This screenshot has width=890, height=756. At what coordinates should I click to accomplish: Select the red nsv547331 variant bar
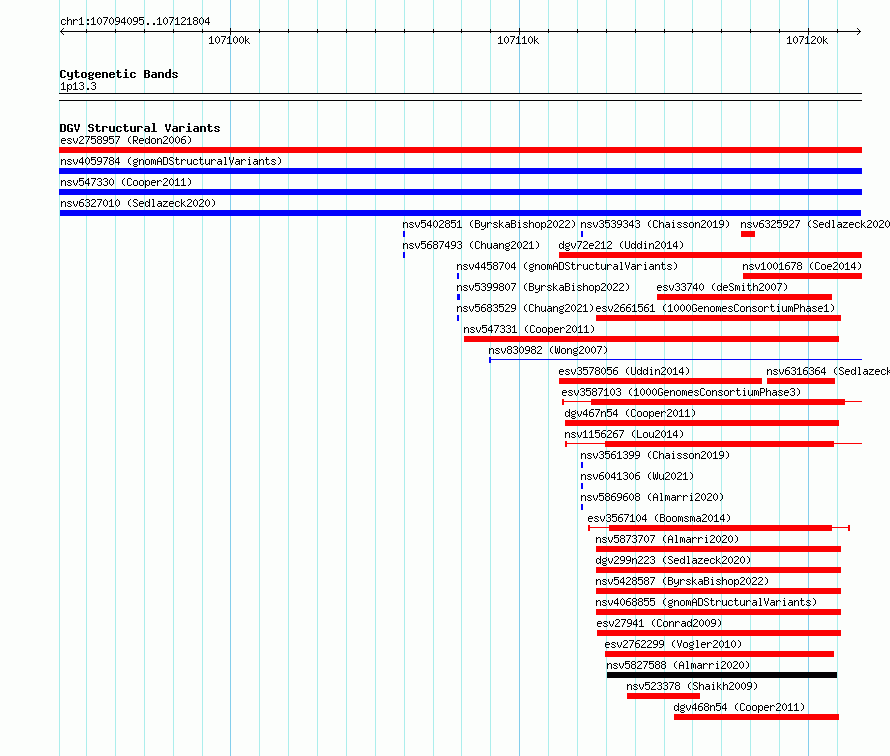pyautogui.click(x=651, y=339)
